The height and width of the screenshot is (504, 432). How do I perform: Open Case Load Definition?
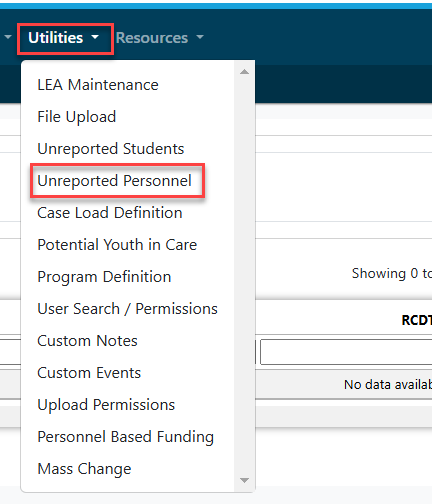(x=110, y=213)
